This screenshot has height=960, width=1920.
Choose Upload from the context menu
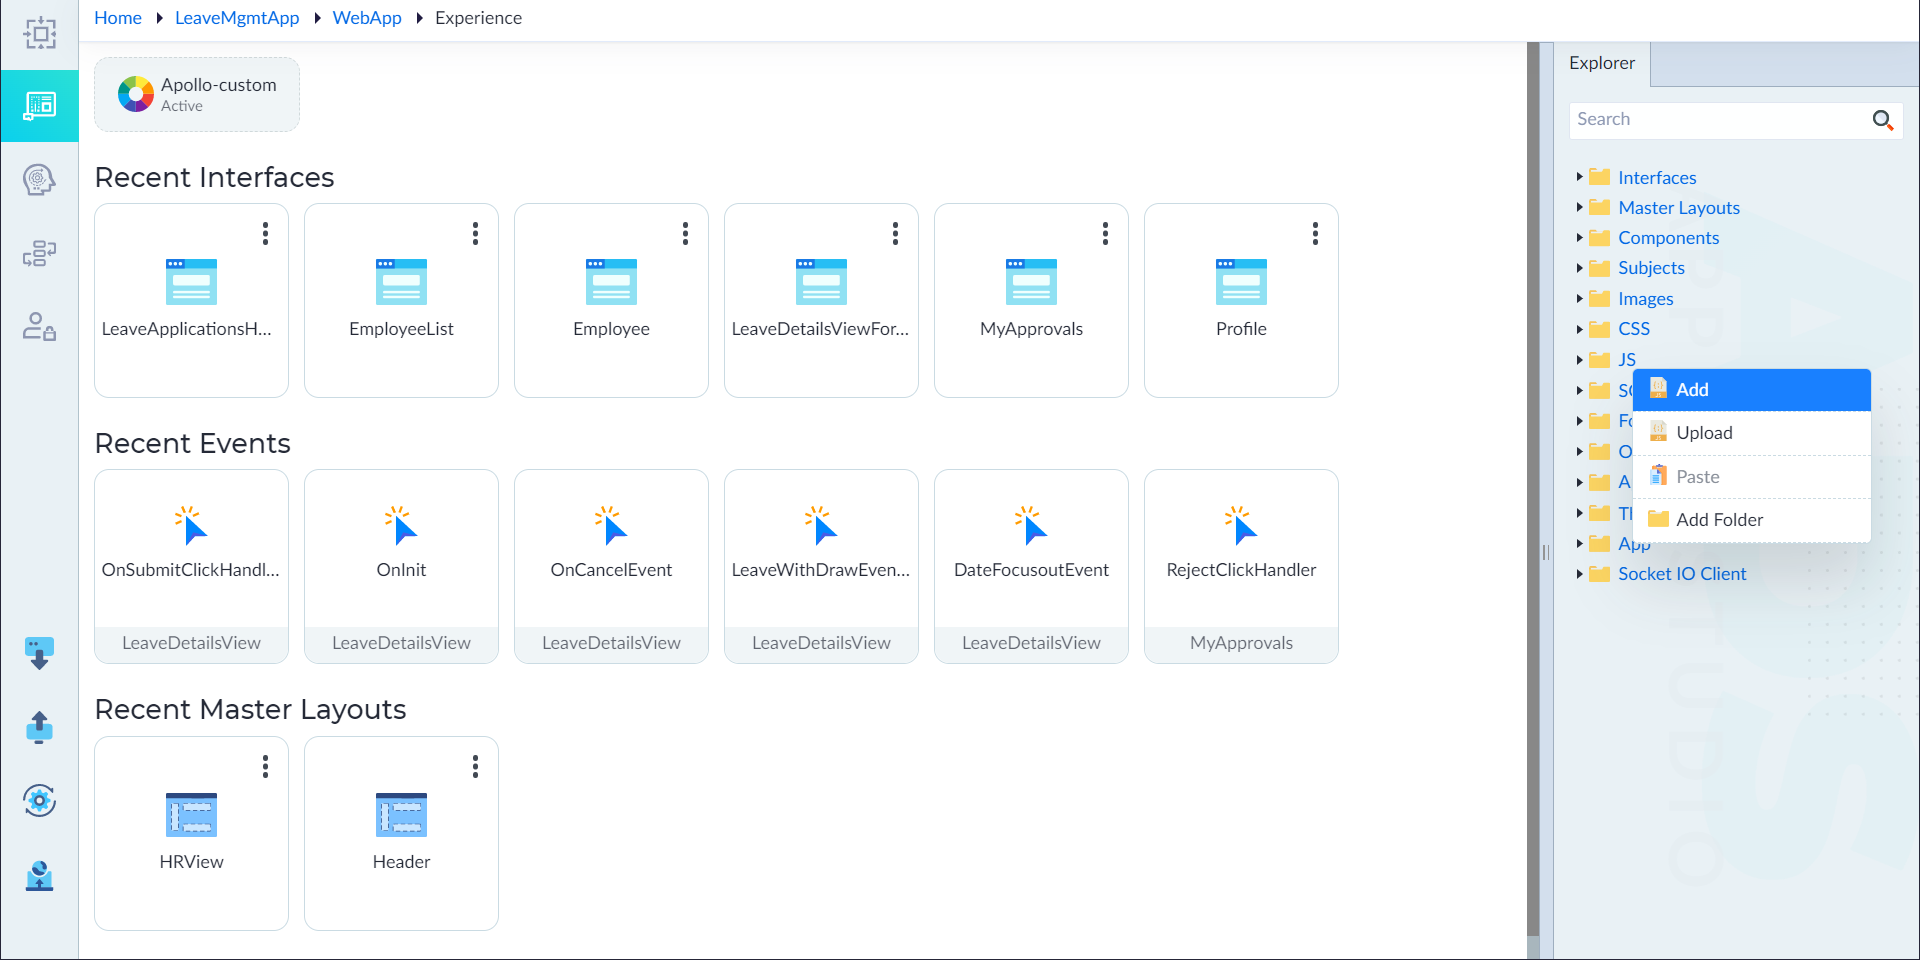coord(1751,433)
